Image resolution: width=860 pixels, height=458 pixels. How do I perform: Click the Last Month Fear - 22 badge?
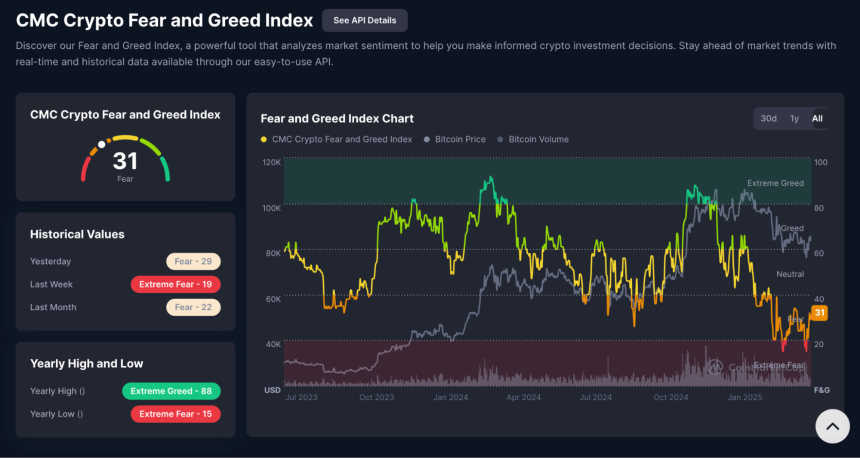coord(193,308)
